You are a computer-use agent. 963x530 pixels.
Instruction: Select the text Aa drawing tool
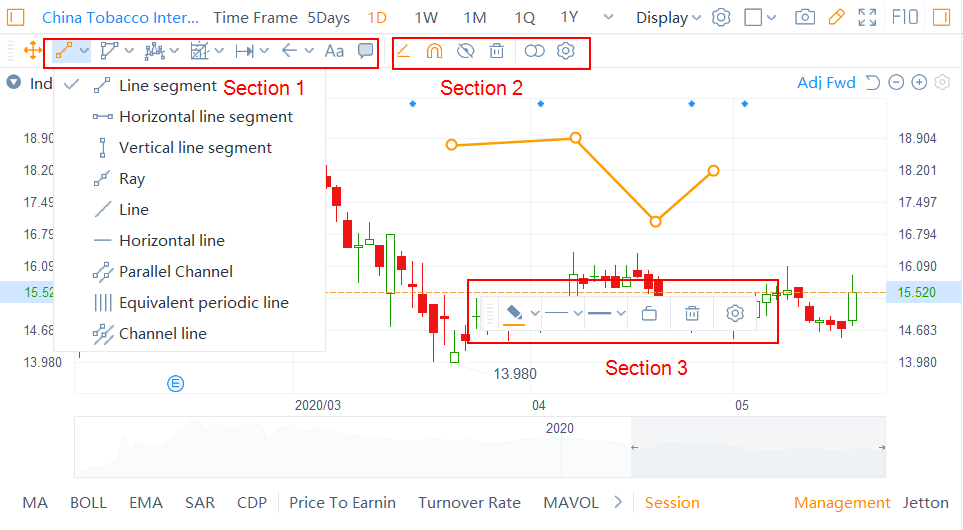click(334, 51)
